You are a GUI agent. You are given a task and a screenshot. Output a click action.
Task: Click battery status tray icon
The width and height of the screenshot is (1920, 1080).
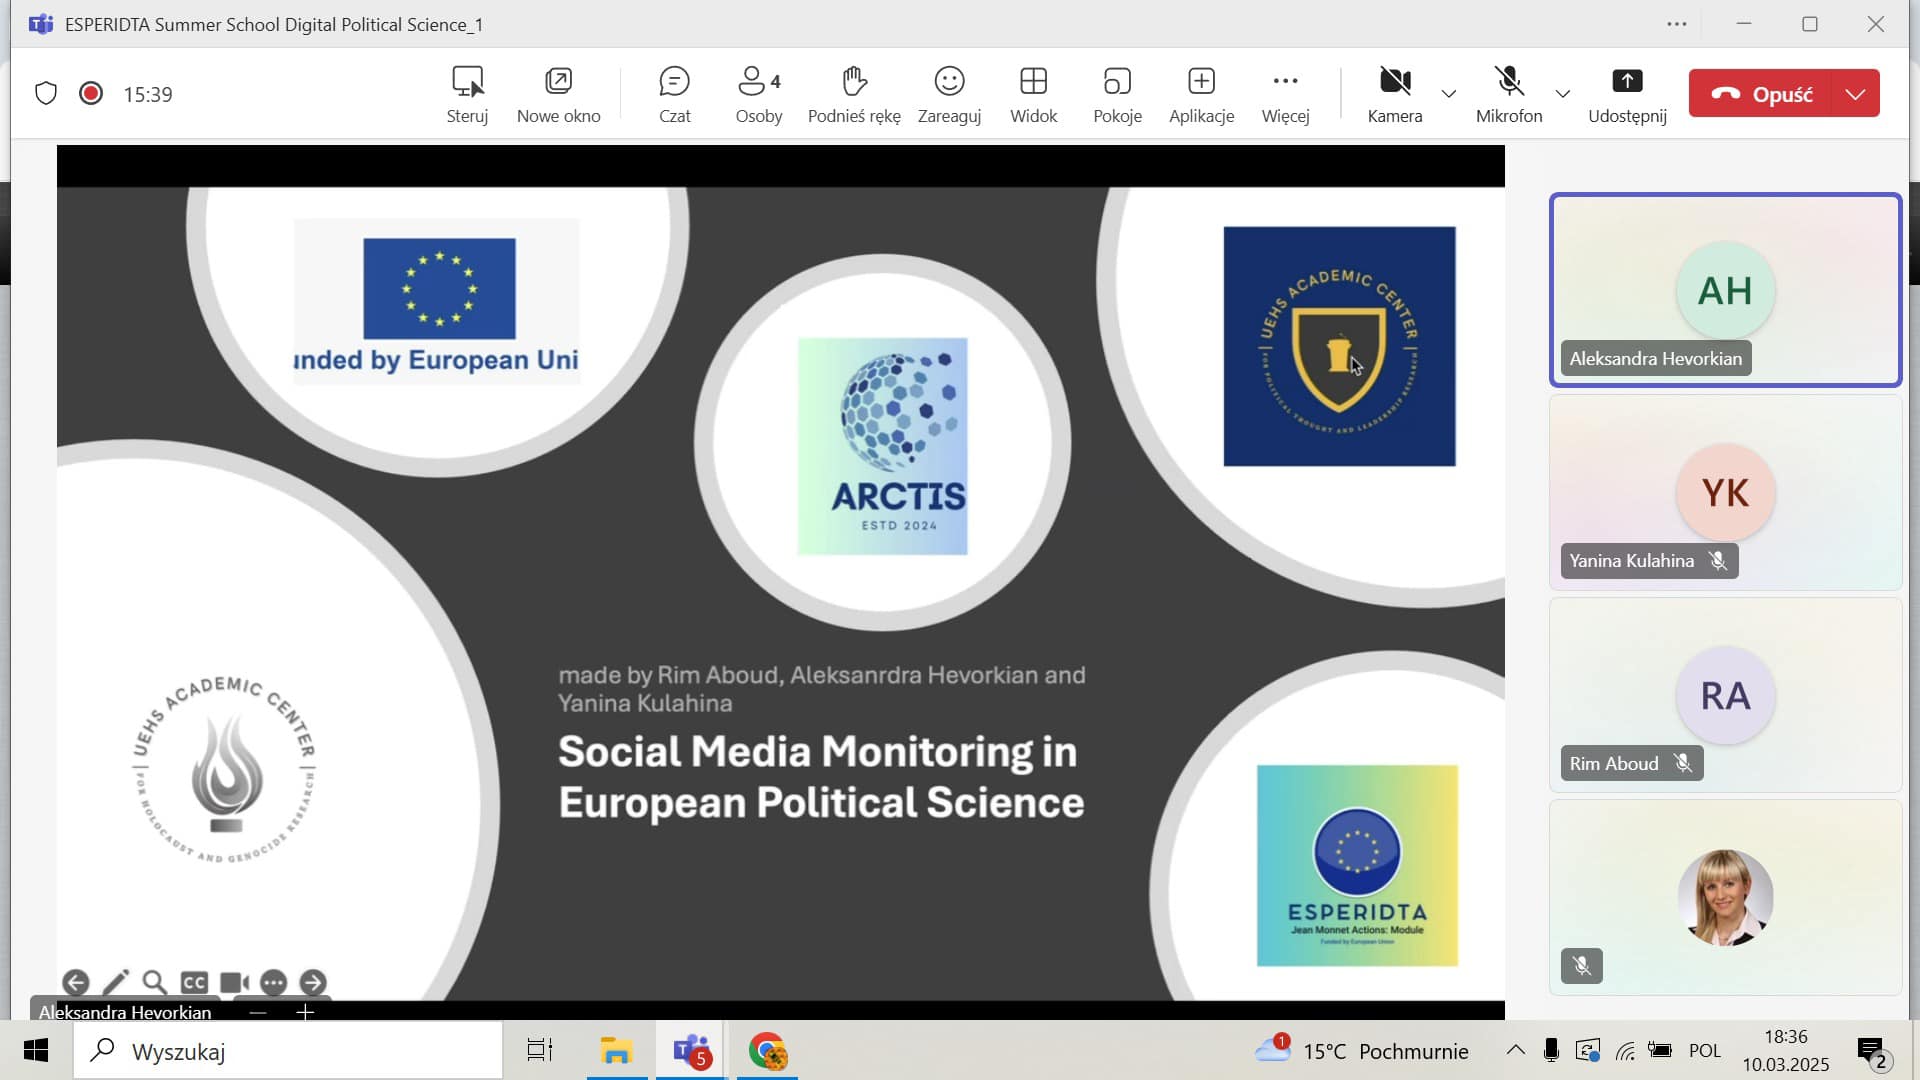tap(1660, 1050)
